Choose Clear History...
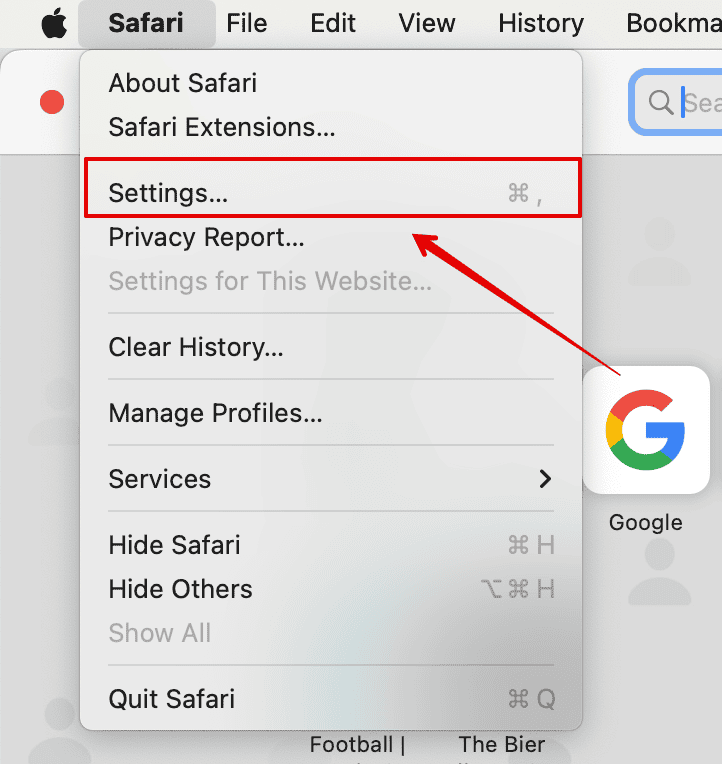 333,347
